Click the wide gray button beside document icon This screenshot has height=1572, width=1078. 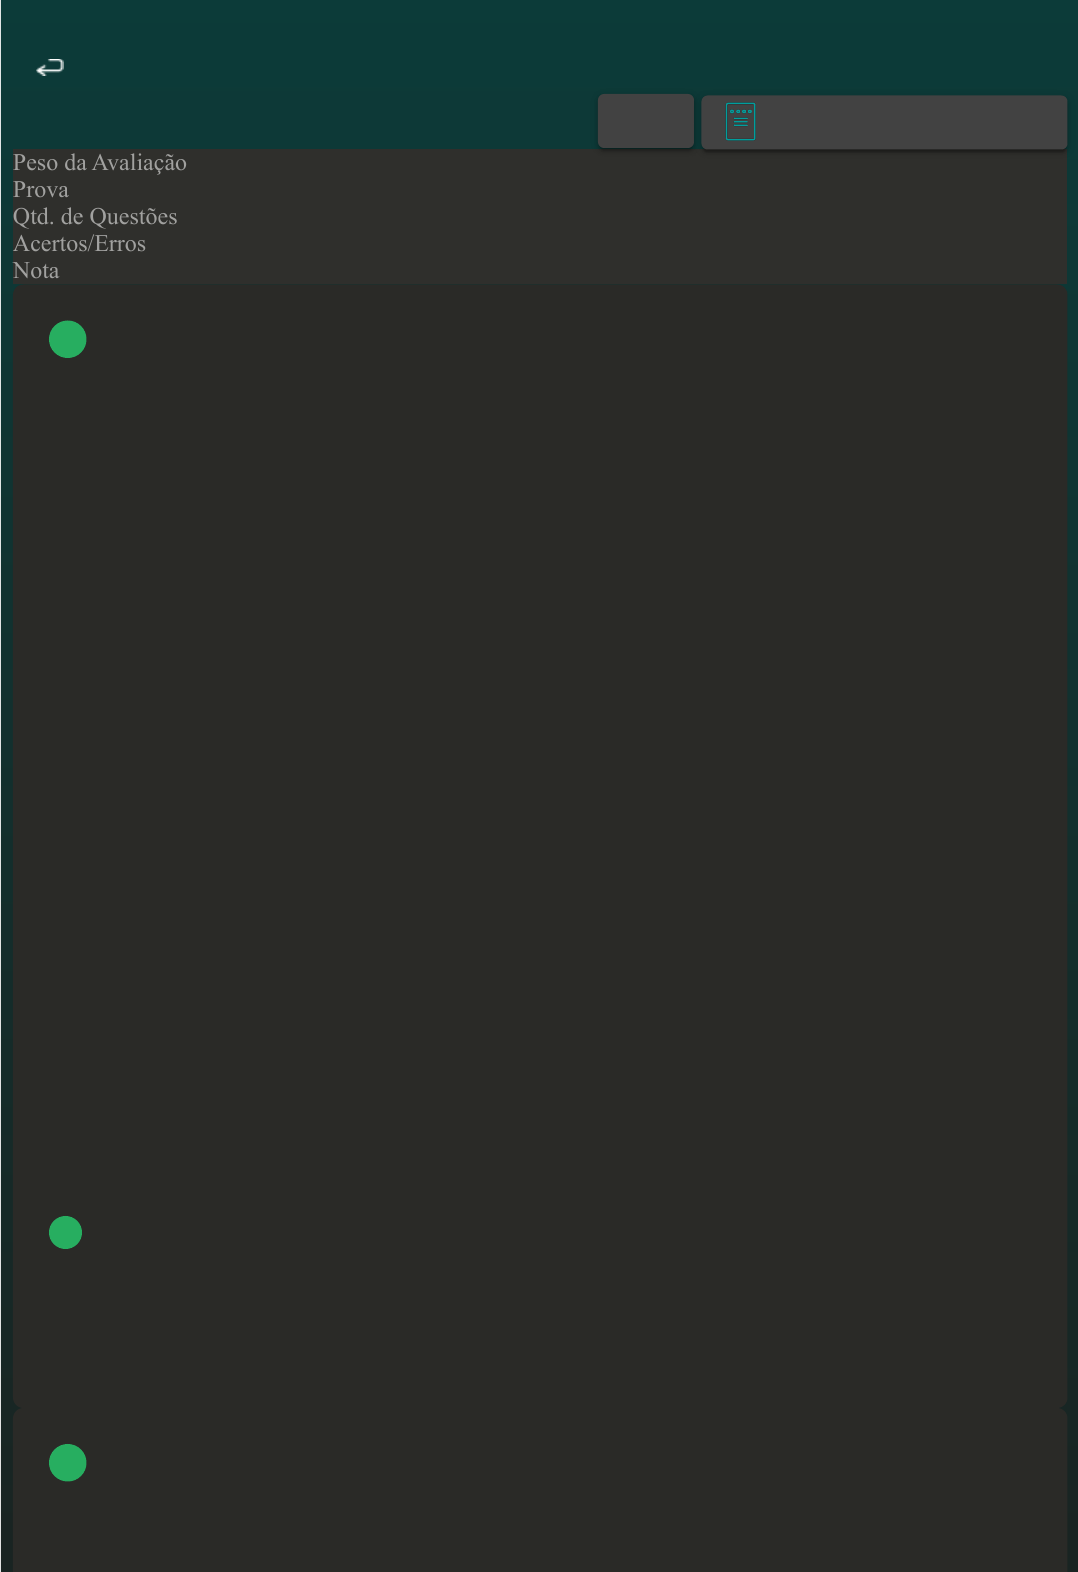click(884, 122)
